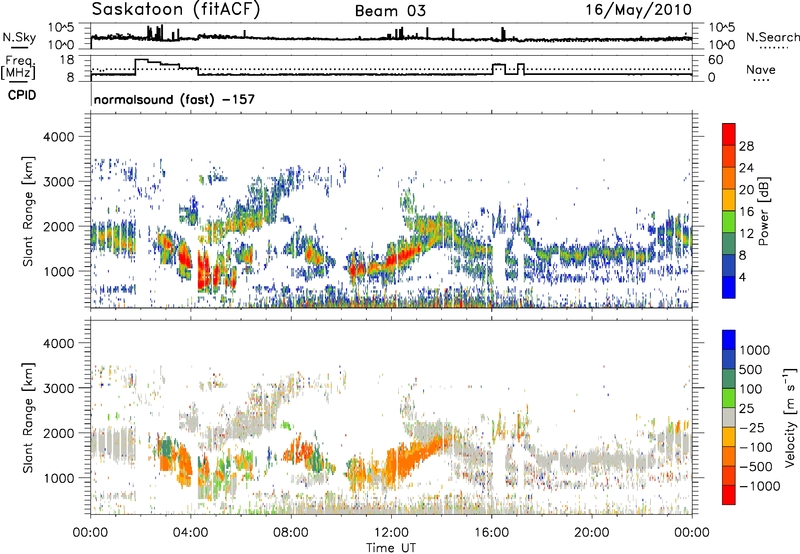Click the '12:00' time axis label

click(x=391, y=533)
